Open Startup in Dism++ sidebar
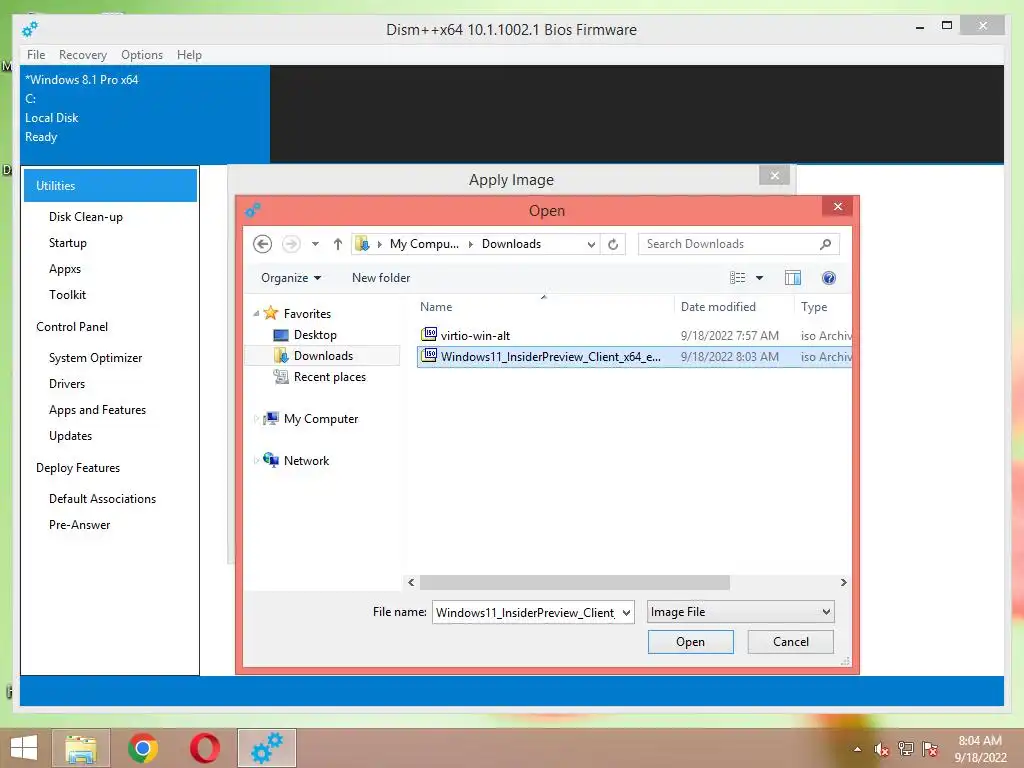The width and height of the screenshot is (1024, 768). (x=67, y=243)
